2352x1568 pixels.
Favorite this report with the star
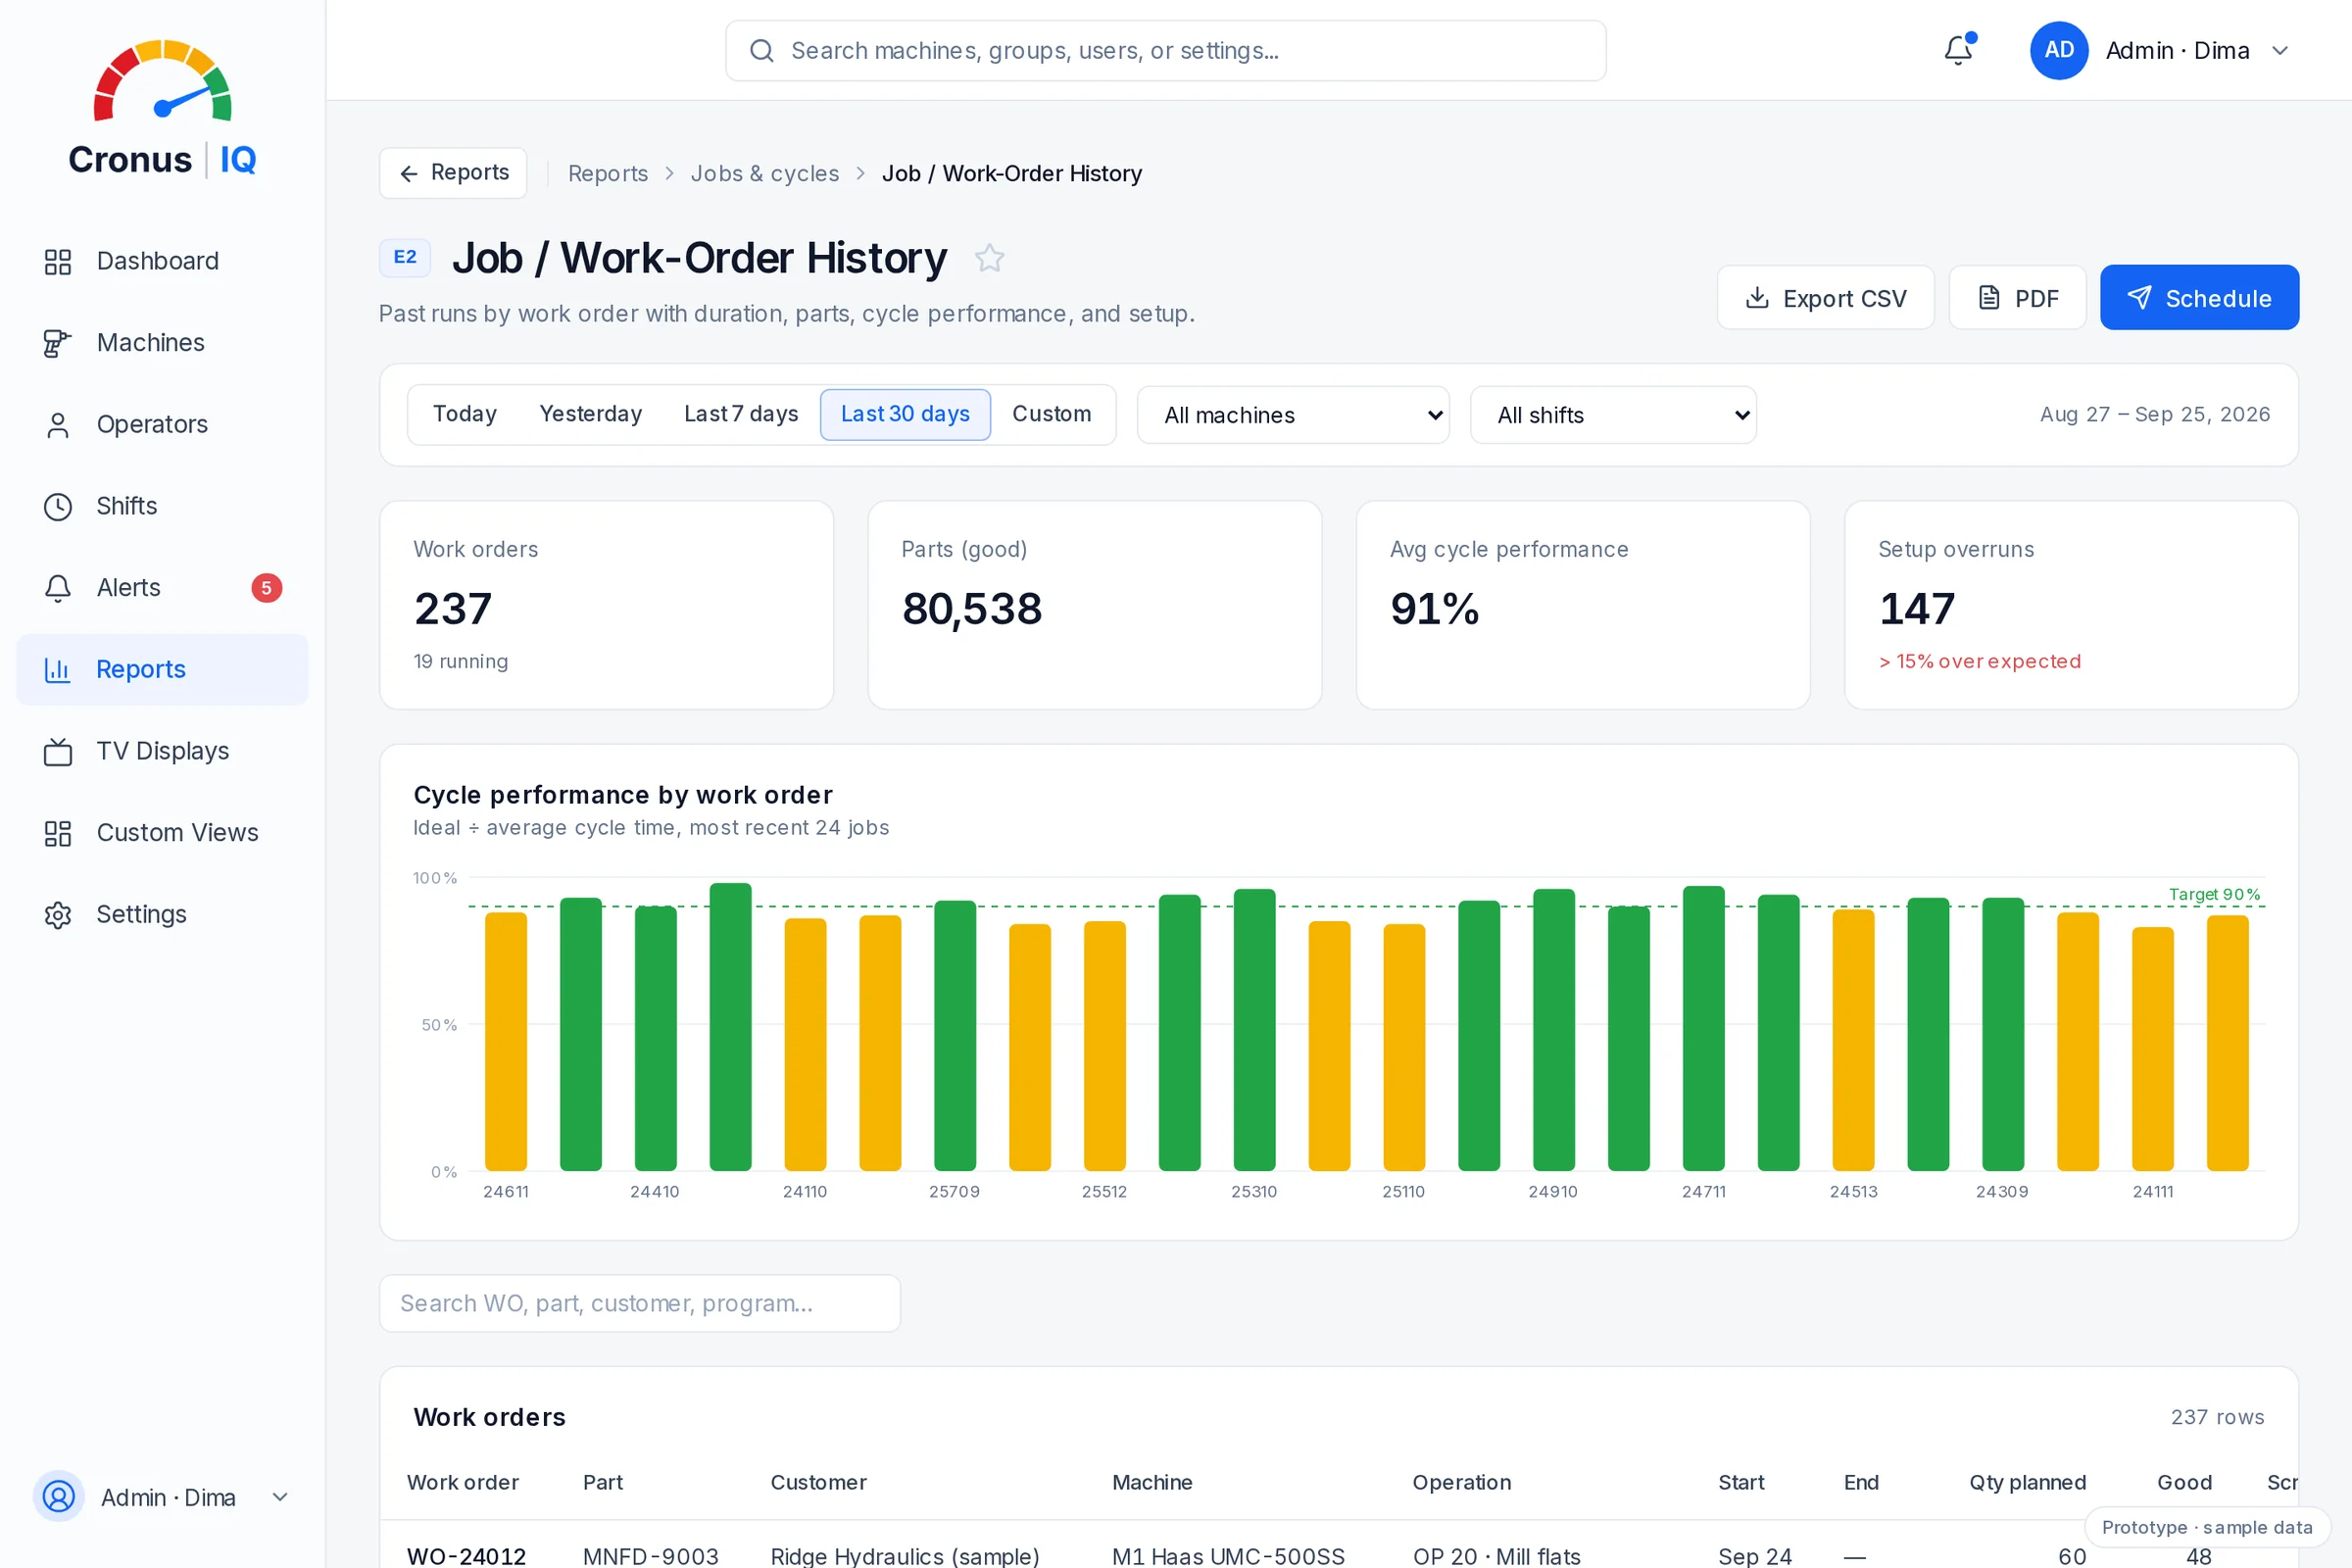tap(990, 258)
